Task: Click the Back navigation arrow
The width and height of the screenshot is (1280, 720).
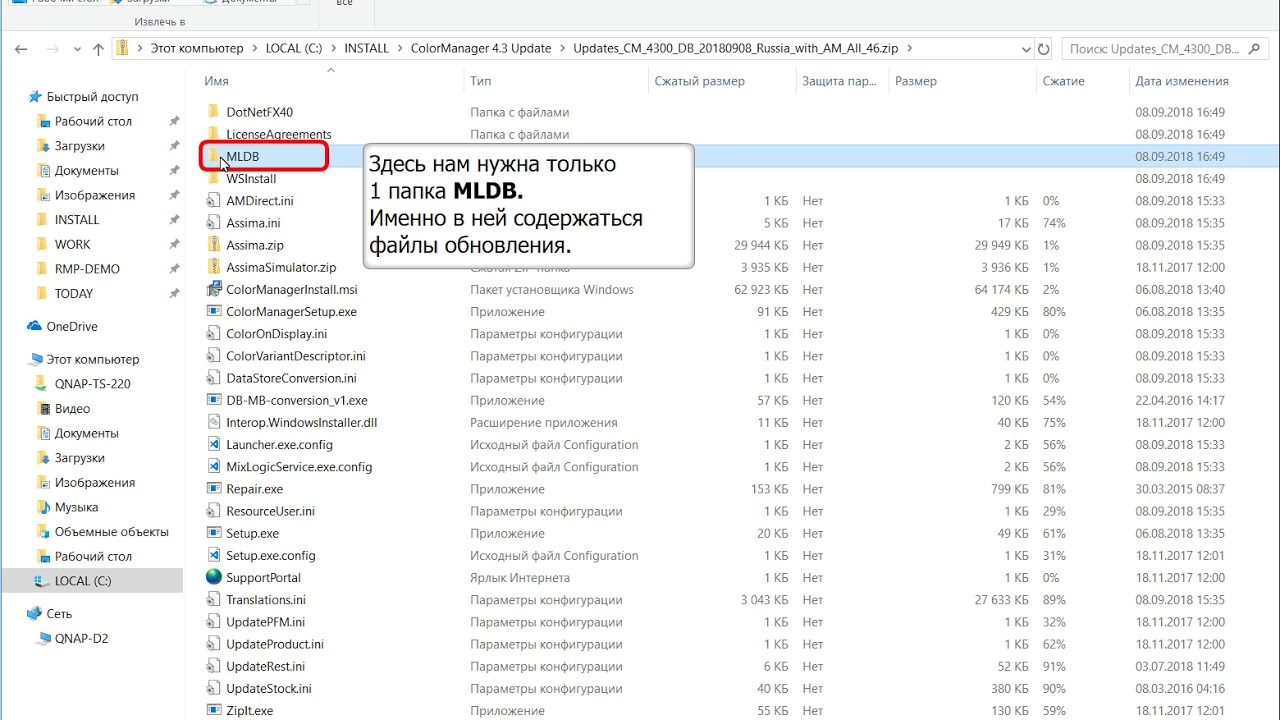Action: click(22, 48)
